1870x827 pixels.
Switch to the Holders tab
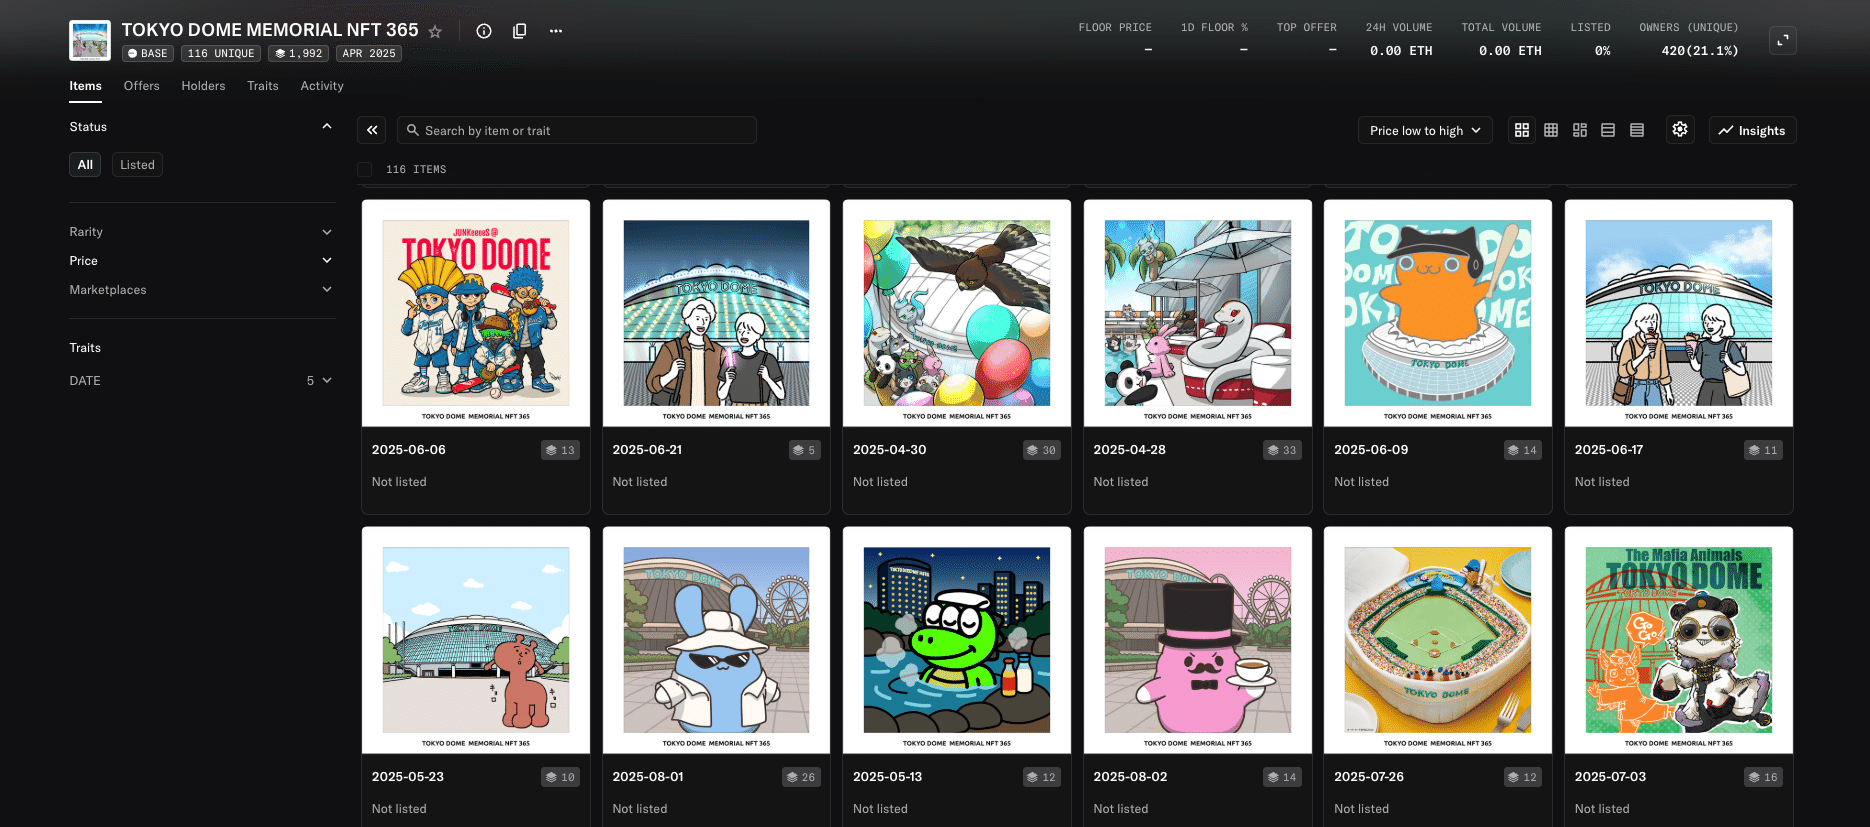click(203, 86)
